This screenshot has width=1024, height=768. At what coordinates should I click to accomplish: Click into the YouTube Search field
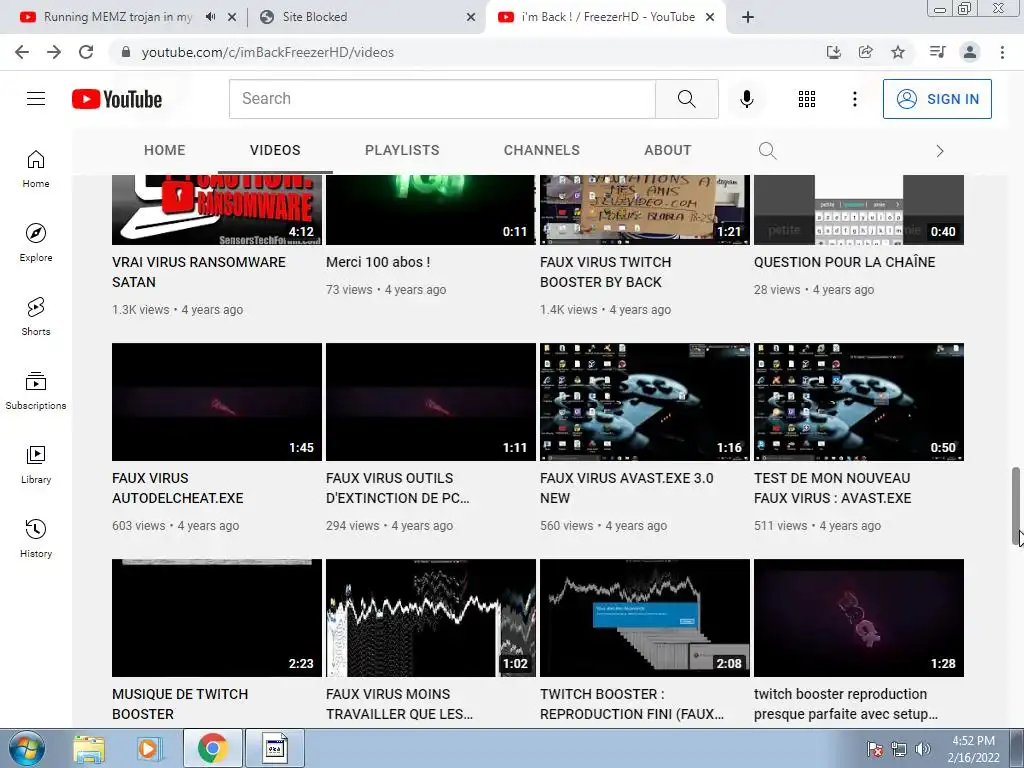442,99
